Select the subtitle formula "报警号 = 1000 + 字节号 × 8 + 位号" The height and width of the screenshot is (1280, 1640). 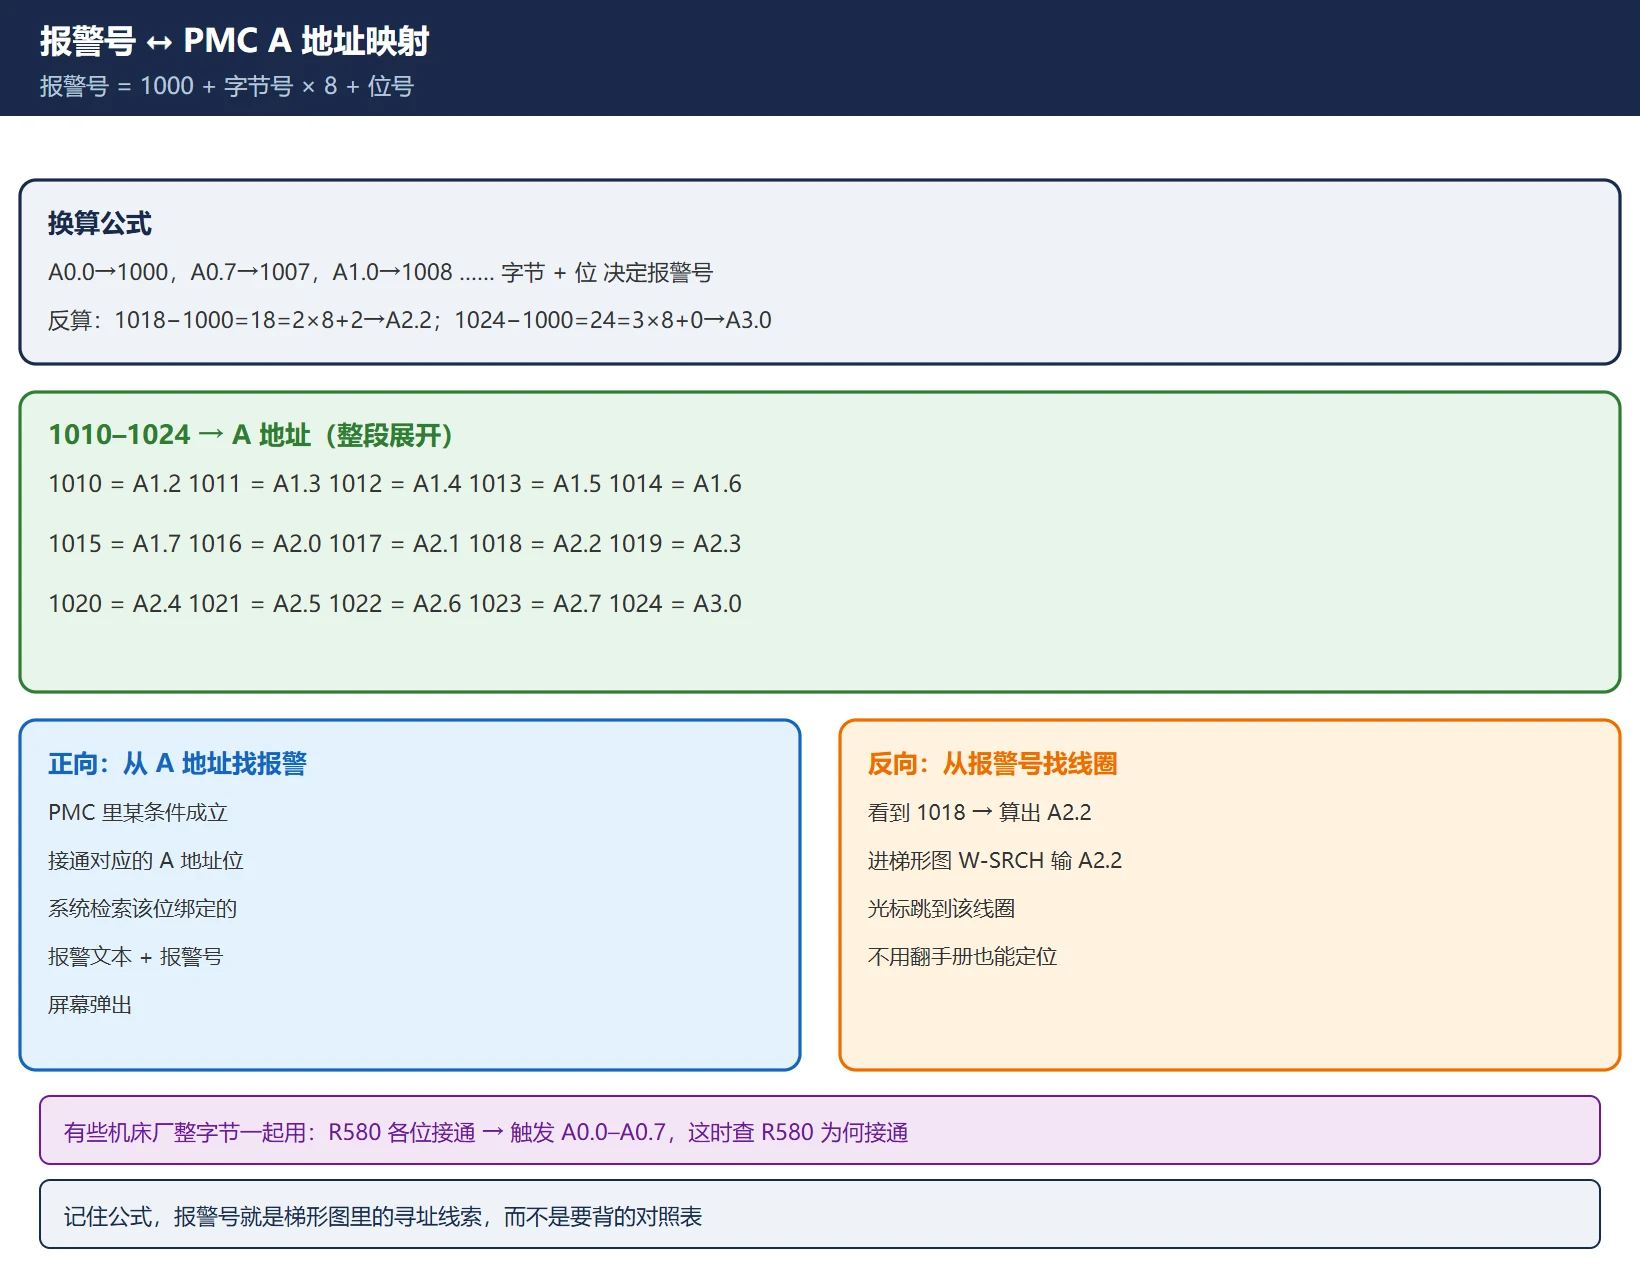tap(226, 86)
